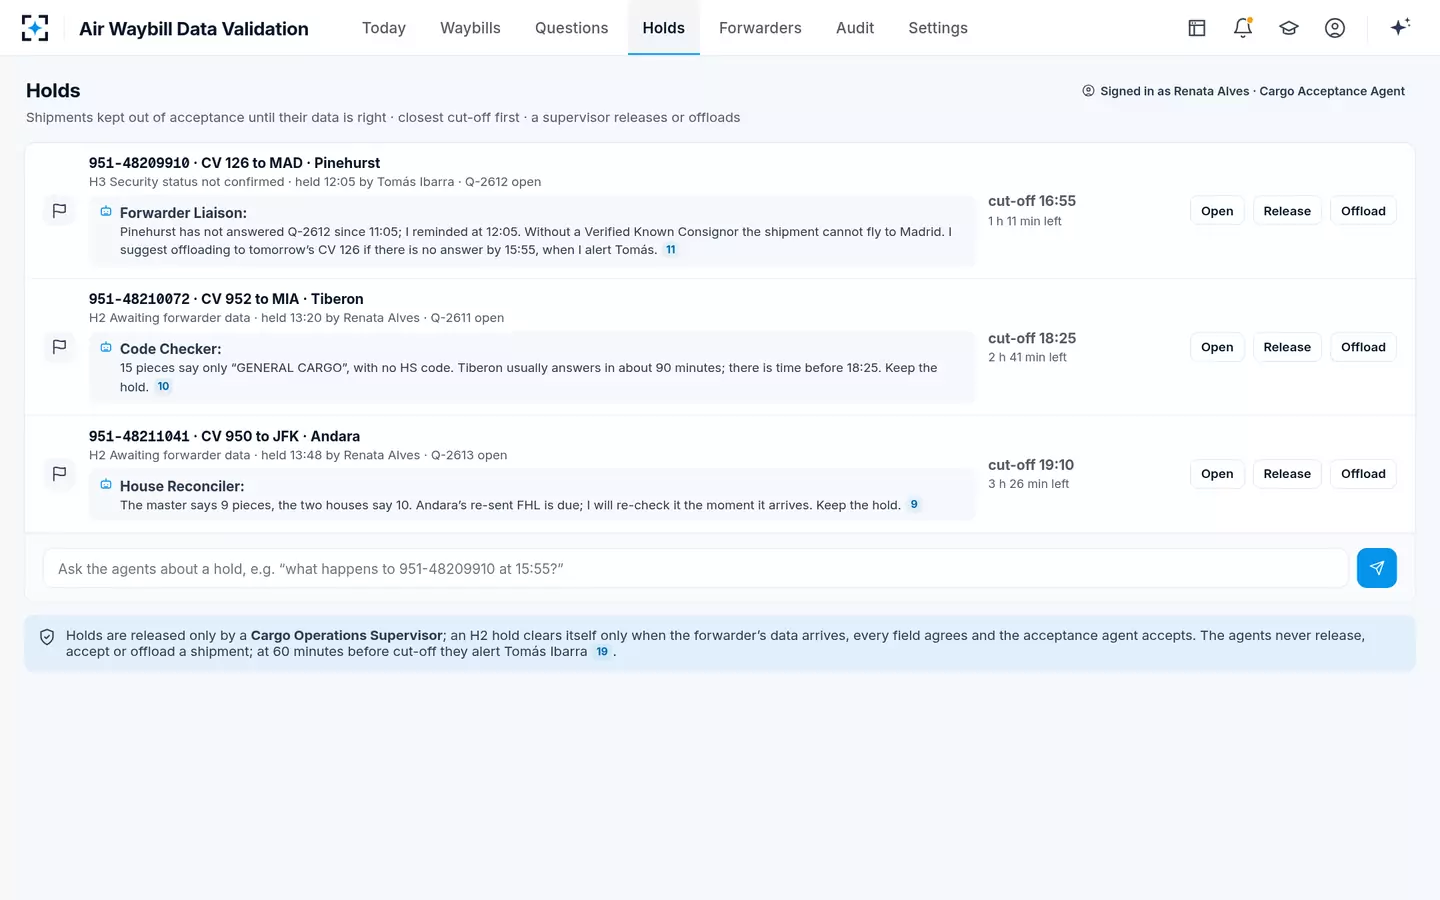Offload the Tiberon CV 952 shipment
Screen dimensions: 1440x900
click(x=1363, y=347)
